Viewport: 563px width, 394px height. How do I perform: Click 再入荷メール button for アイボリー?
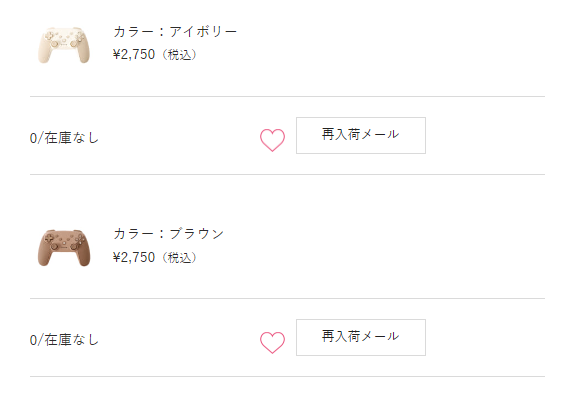361,135
